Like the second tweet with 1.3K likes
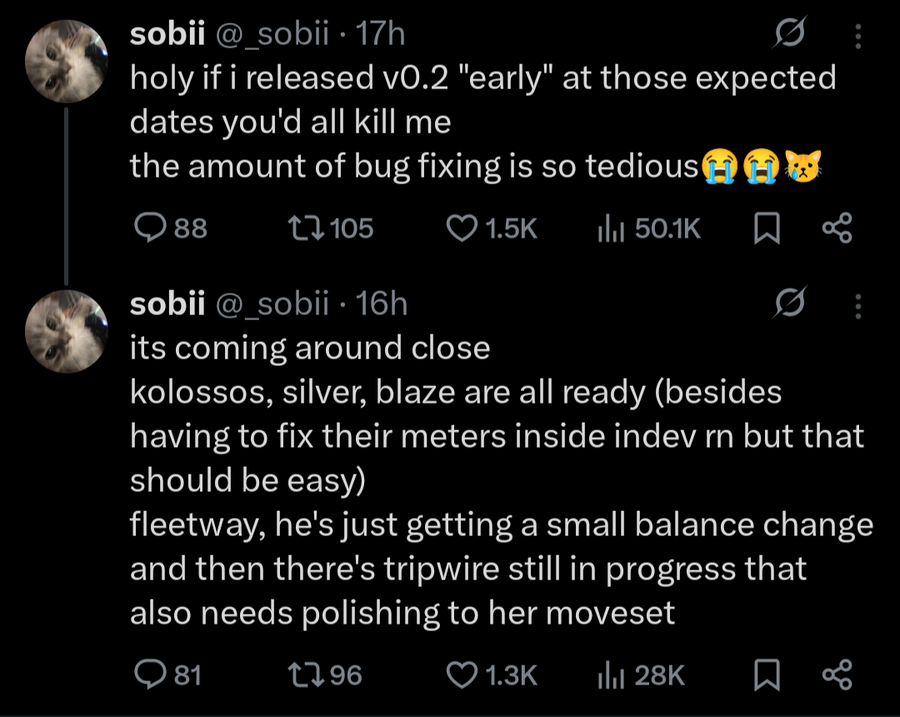 tap(460, 675)
